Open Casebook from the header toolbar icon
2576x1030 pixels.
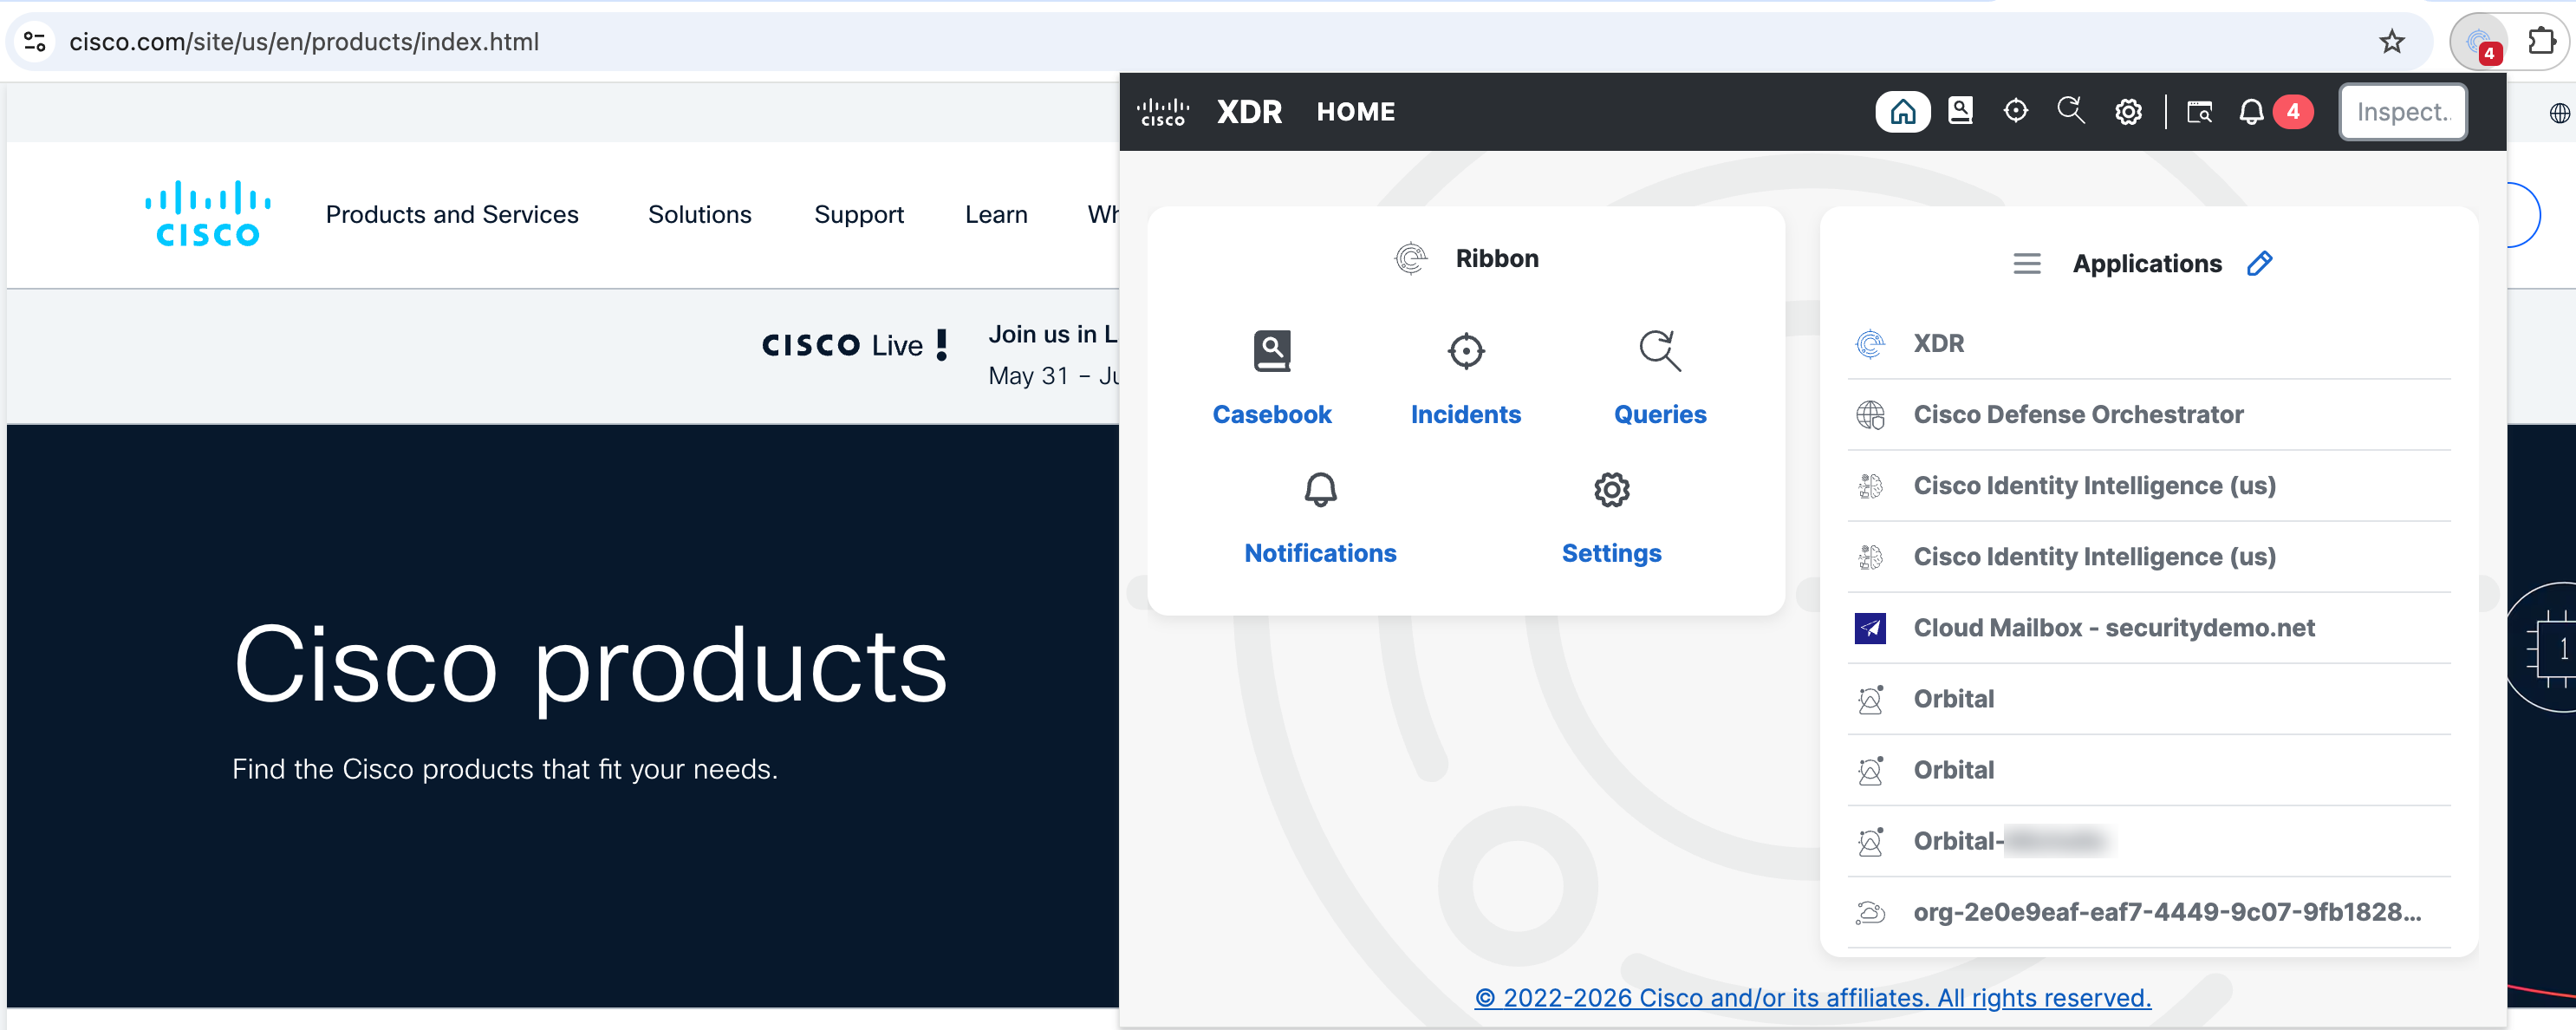[1960, 111]
